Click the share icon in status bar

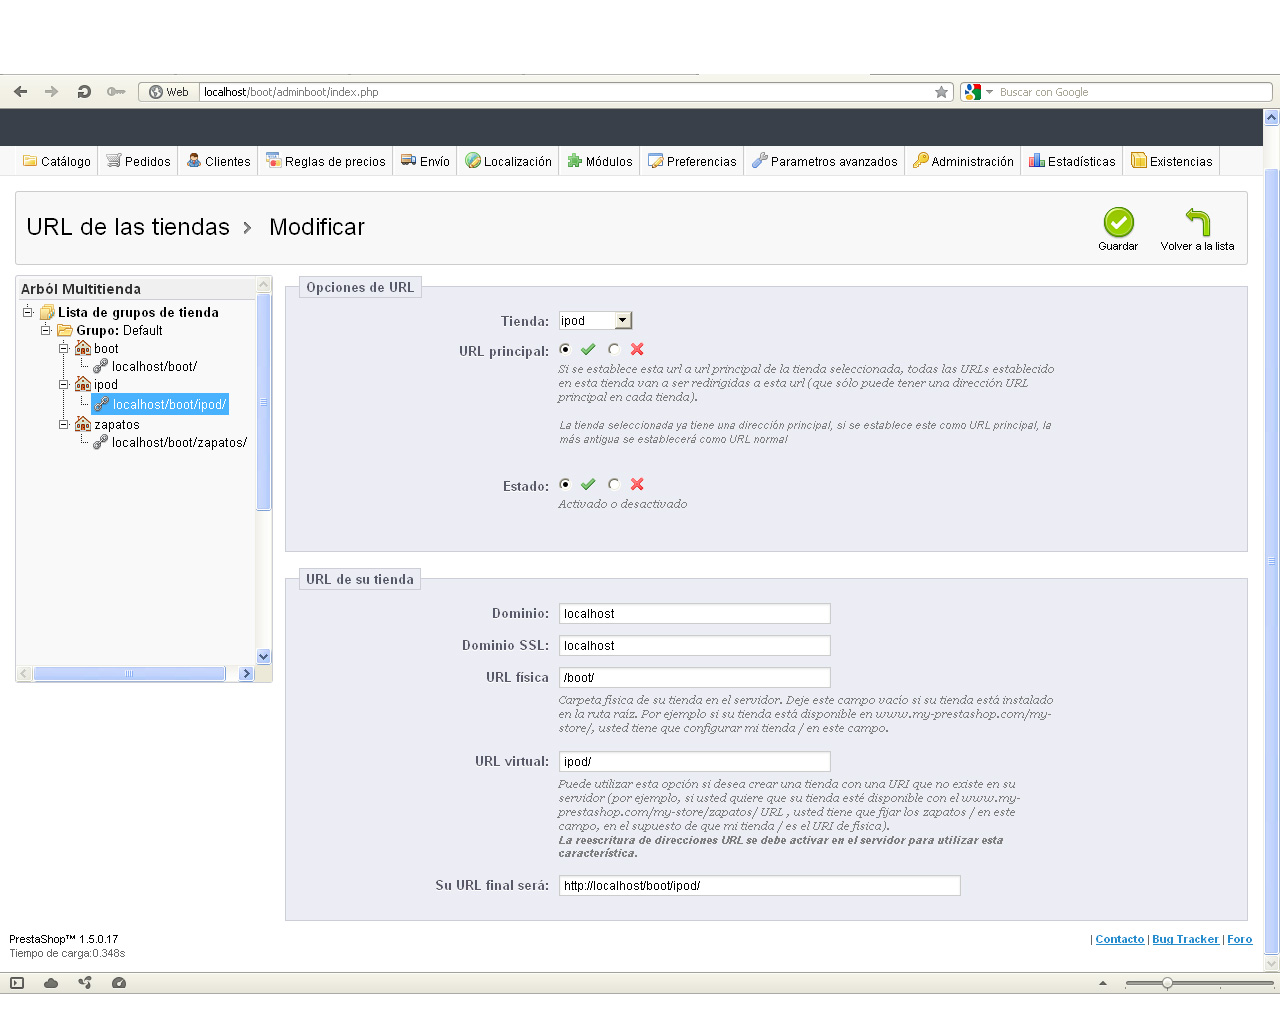(x=85, y=983)
